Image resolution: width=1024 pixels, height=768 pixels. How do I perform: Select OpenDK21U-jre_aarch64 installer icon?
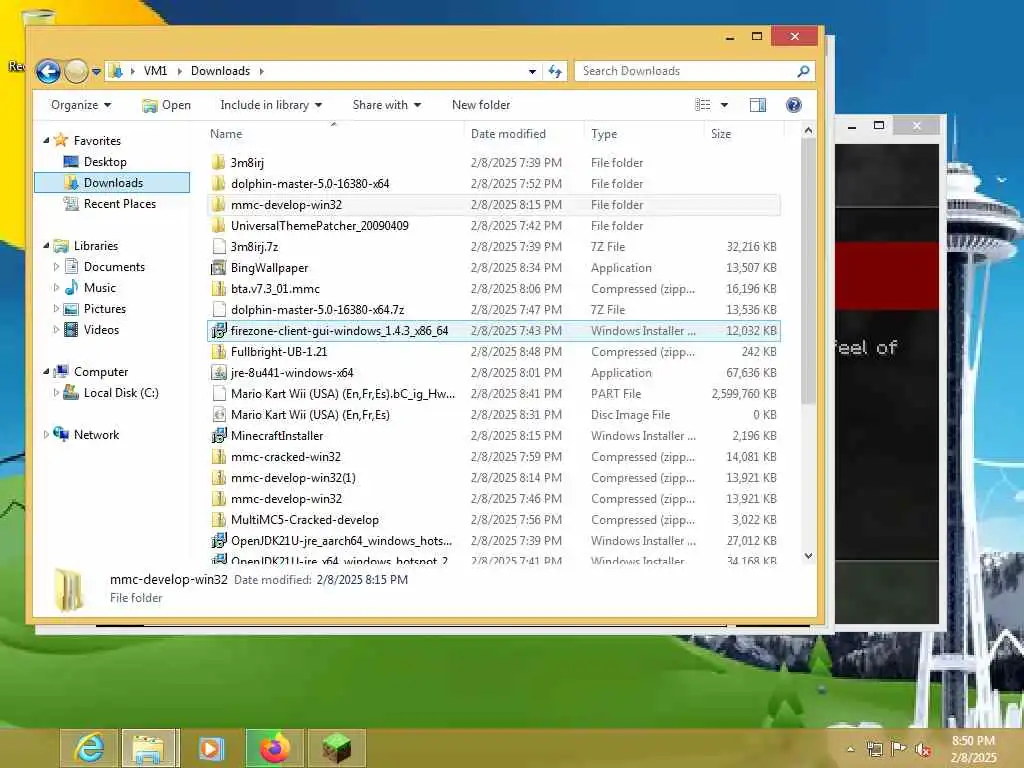tap(219, 541)
